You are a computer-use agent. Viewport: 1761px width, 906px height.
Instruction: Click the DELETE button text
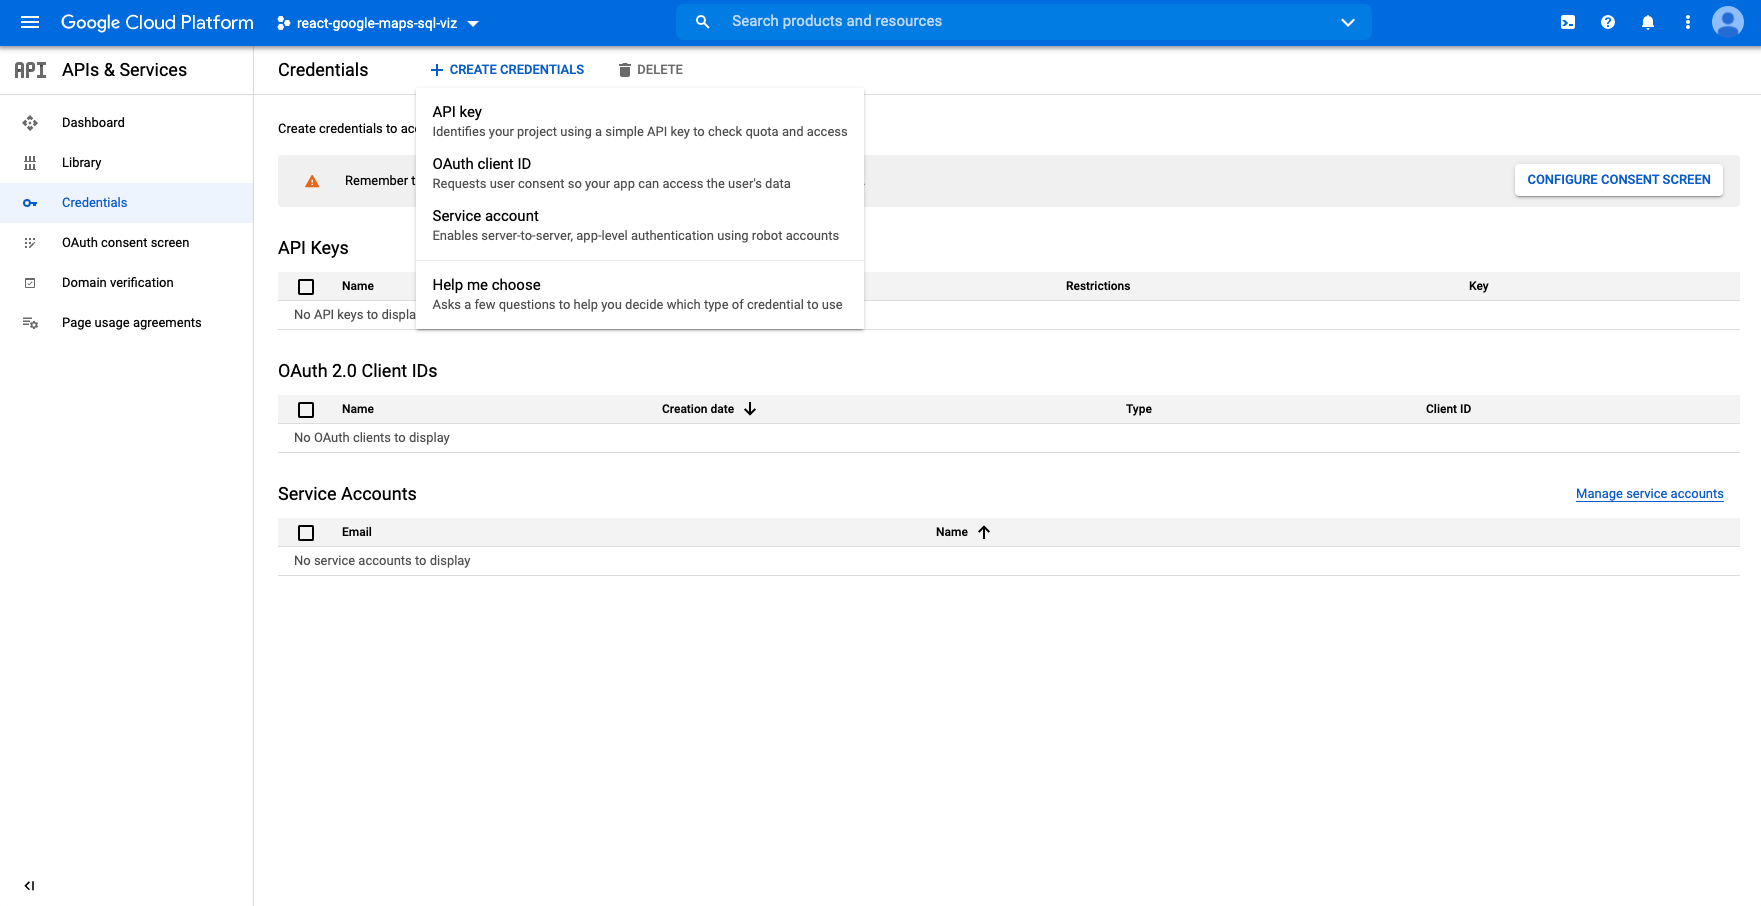660,70
